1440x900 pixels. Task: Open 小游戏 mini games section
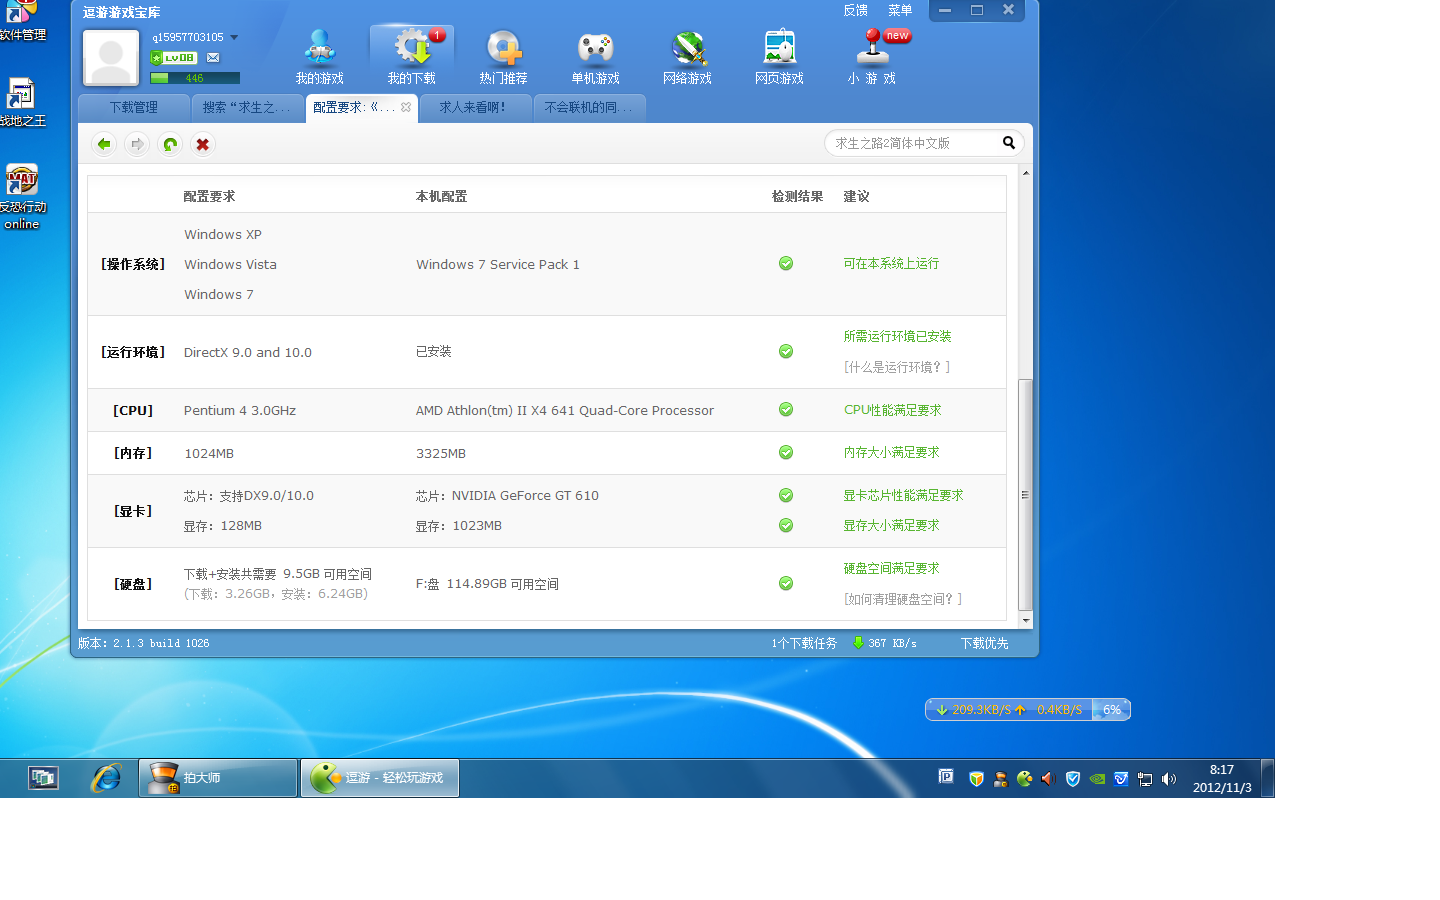pos(872,57)
